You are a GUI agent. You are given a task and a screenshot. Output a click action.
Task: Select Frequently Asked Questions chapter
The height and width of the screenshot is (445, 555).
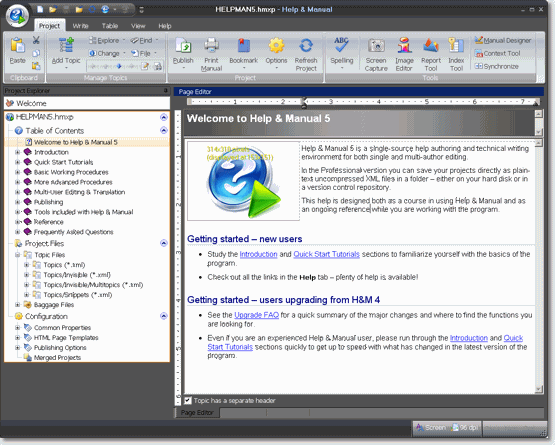click(x=73, y=232)
